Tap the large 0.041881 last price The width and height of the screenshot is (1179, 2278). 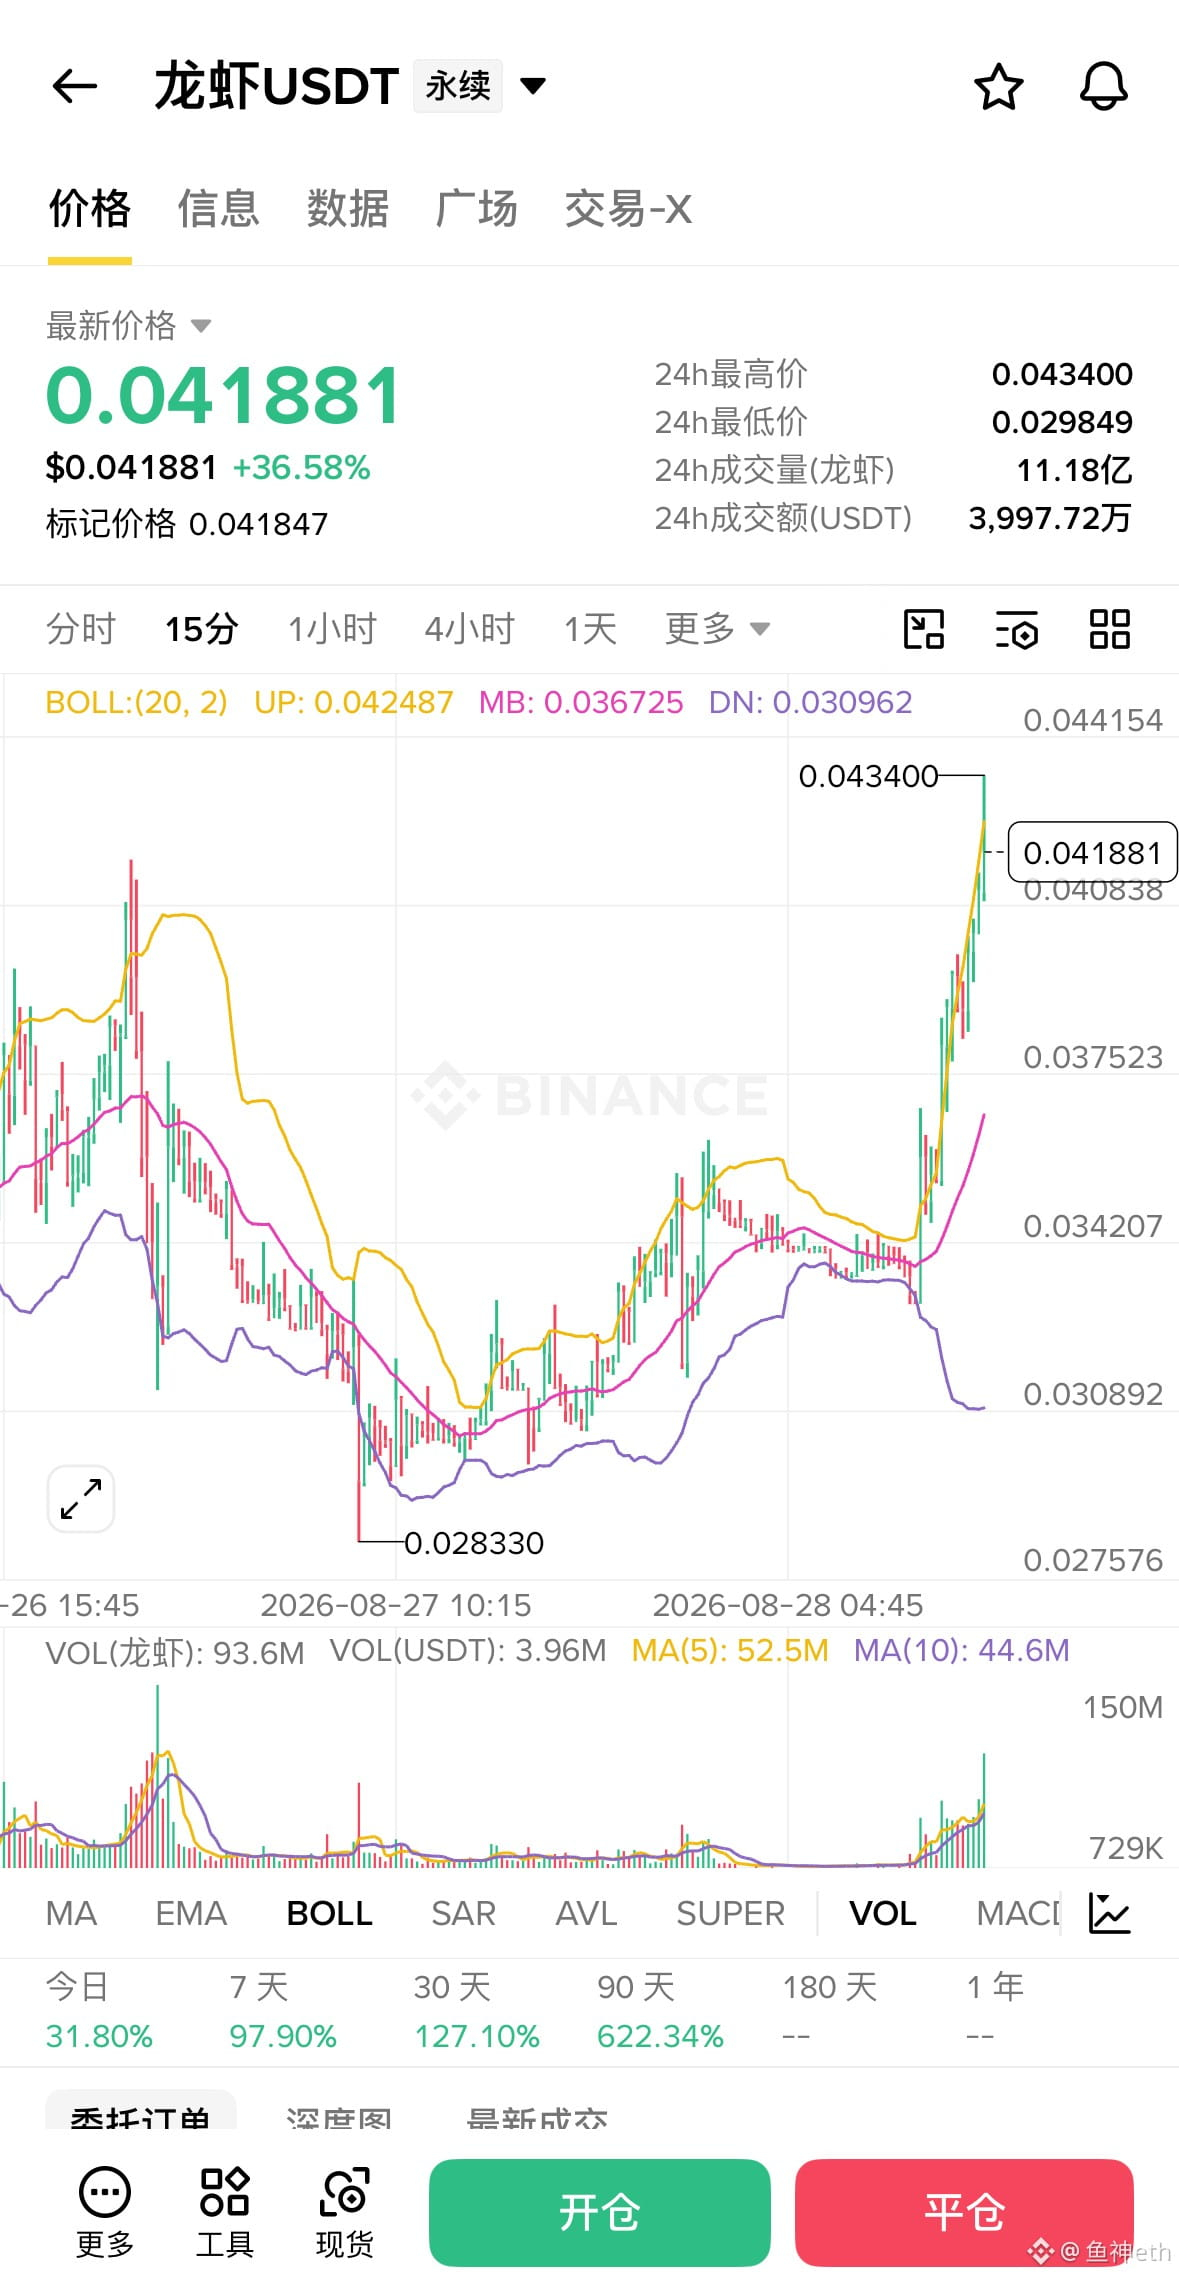click(x=224, y=395)
